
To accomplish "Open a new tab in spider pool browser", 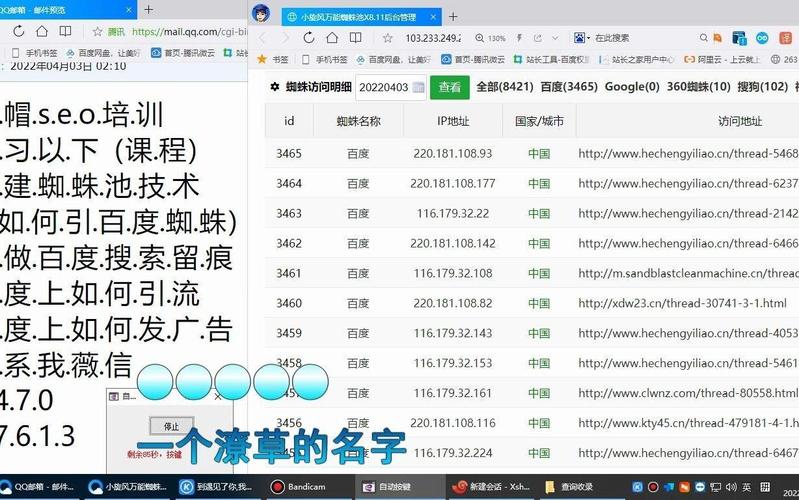I will click(x=453, y=17).
